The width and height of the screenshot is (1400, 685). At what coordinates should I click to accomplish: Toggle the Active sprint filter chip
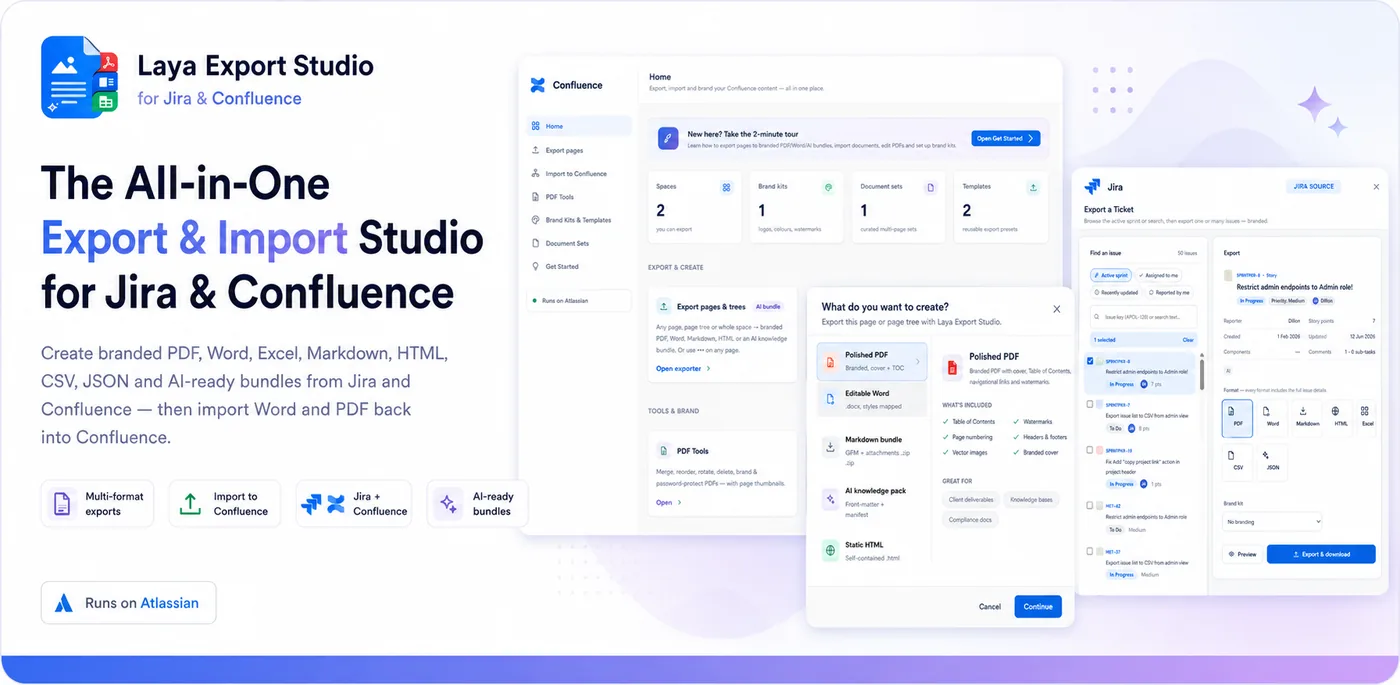coord(1111,275)
